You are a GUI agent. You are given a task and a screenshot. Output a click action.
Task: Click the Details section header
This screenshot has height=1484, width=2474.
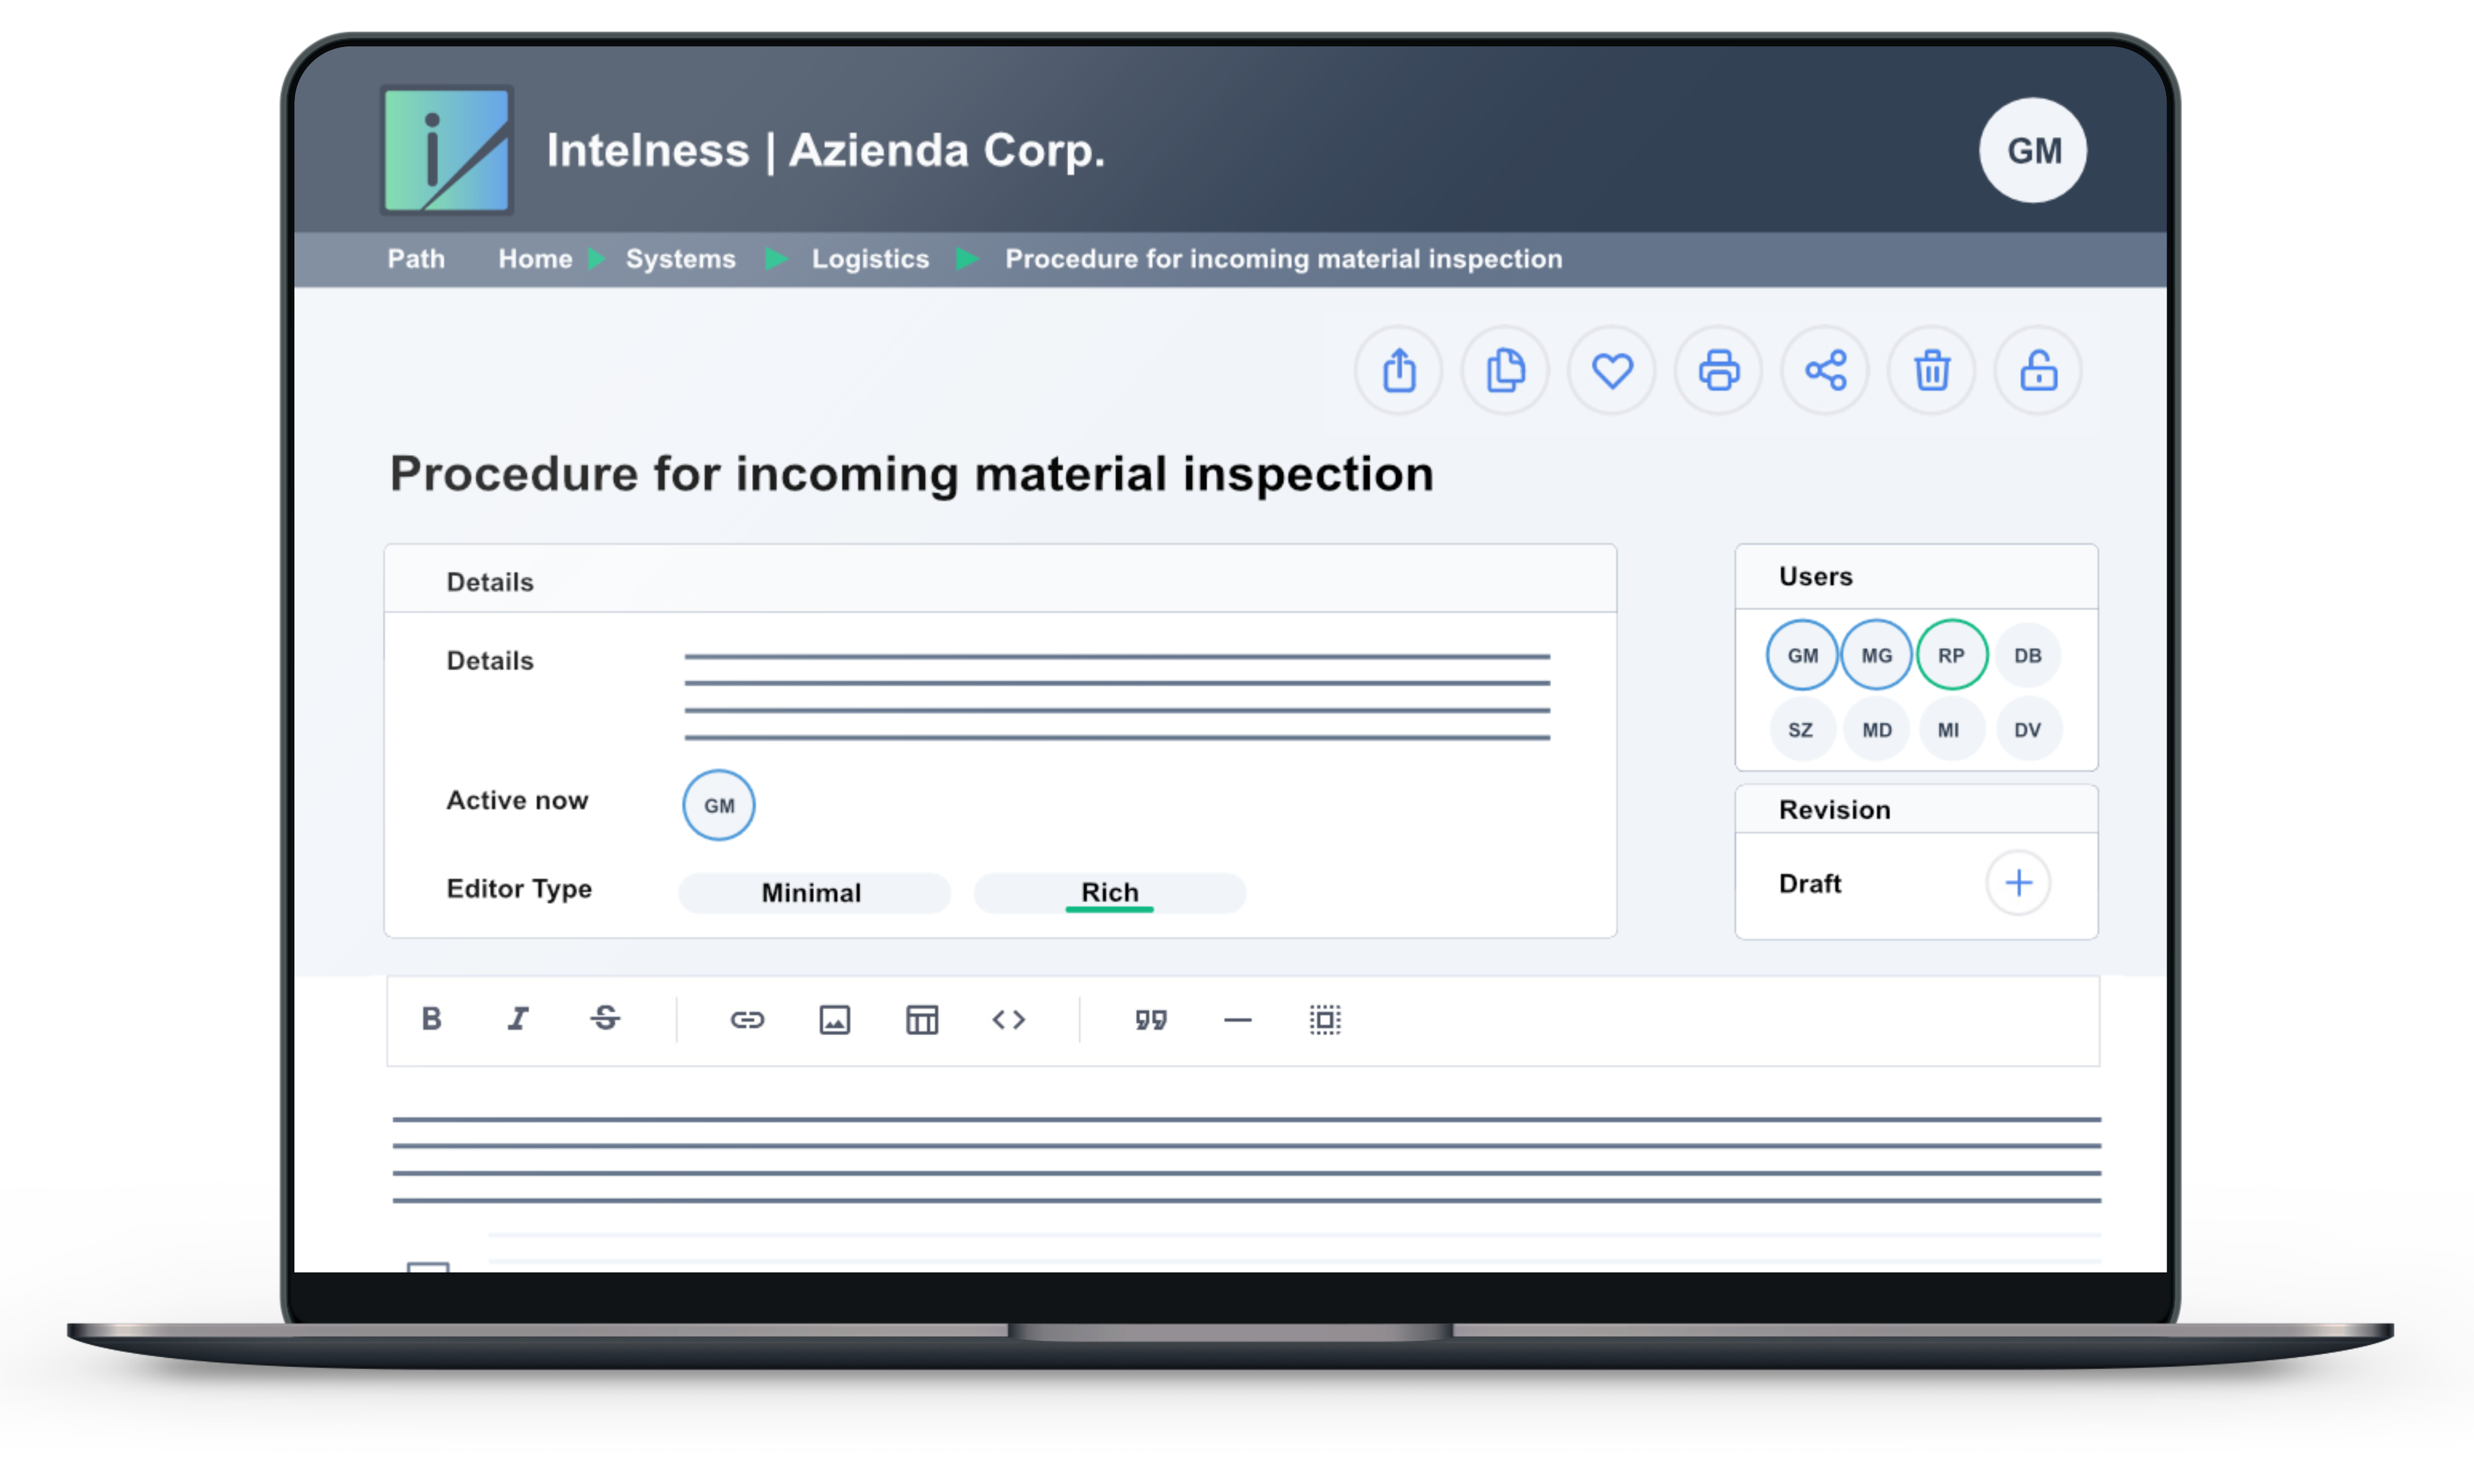488,581
